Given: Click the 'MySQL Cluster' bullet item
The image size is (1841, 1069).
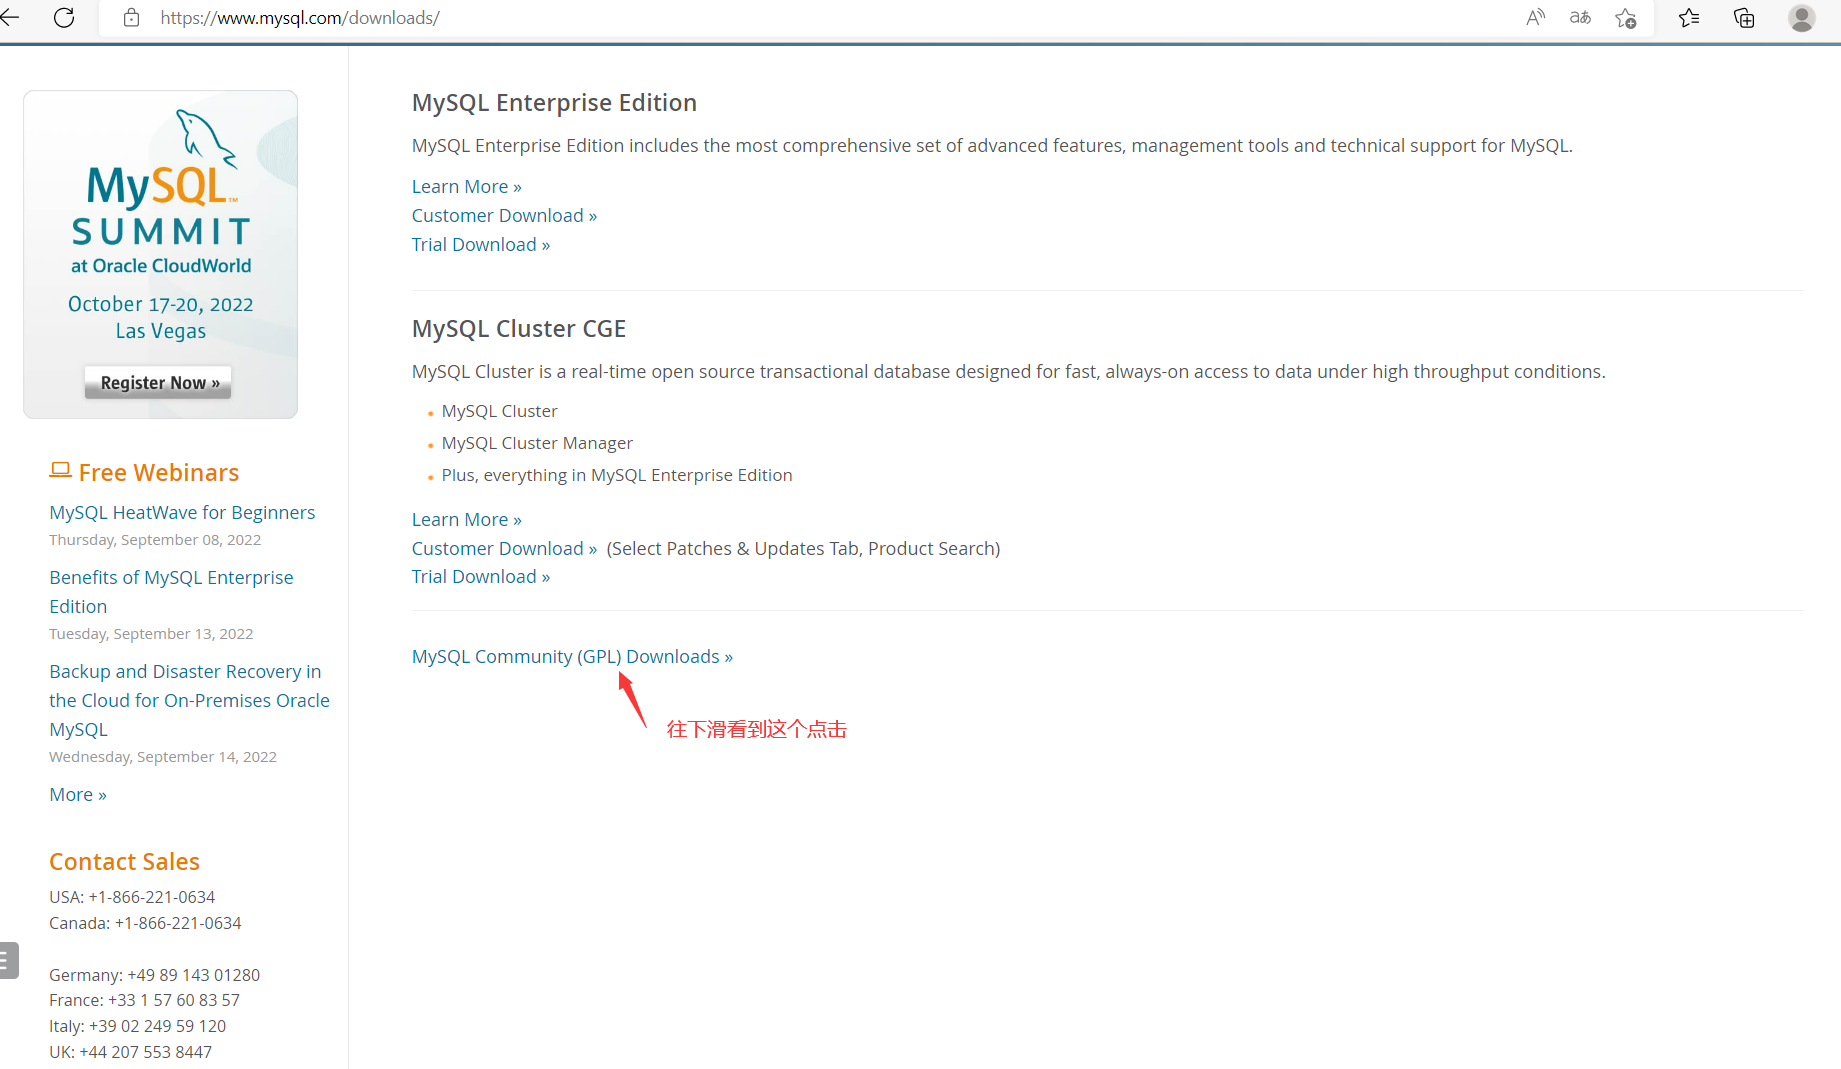Looking at the screenshot, I should (499, 411).
